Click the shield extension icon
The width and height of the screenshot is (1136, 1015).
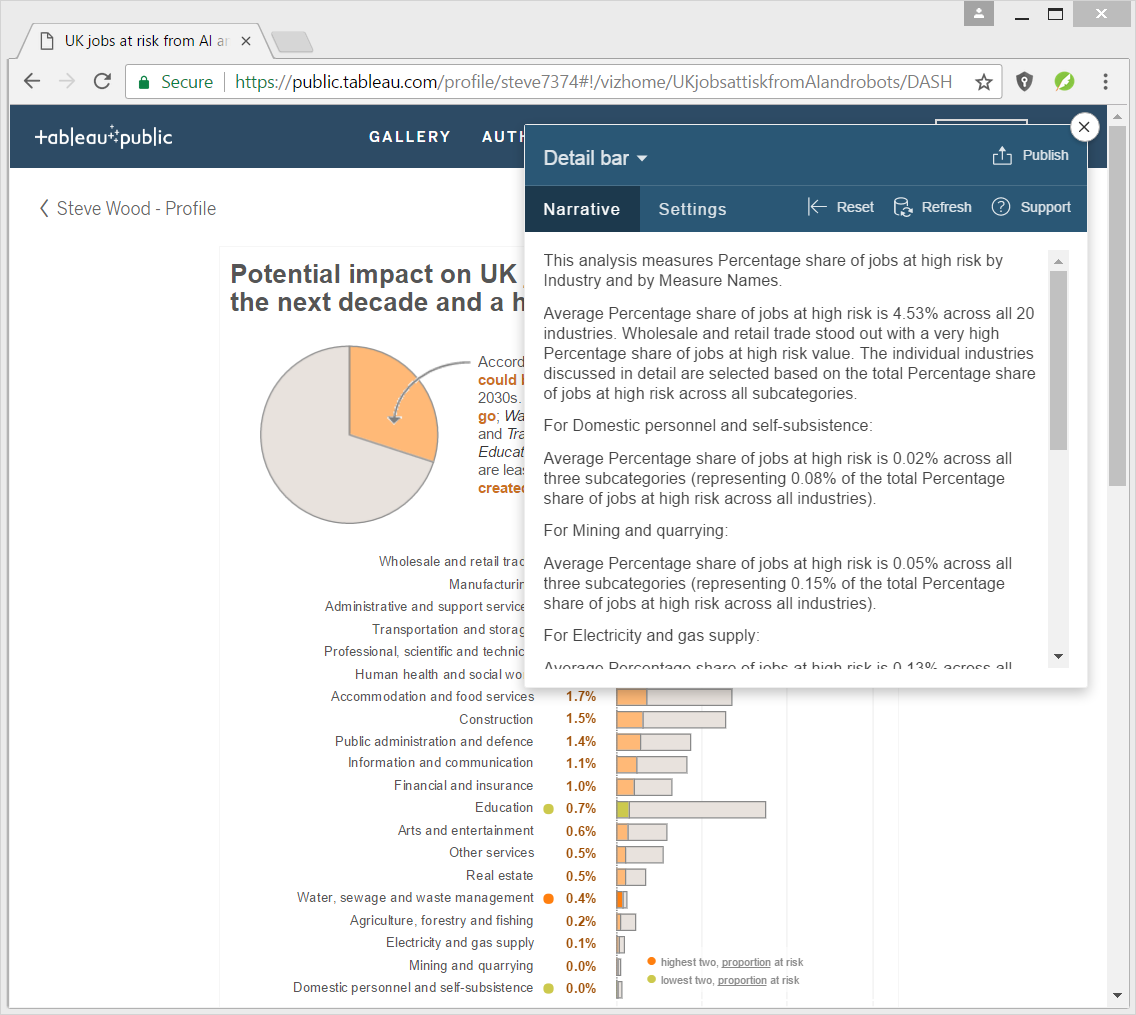(1024, 82)
